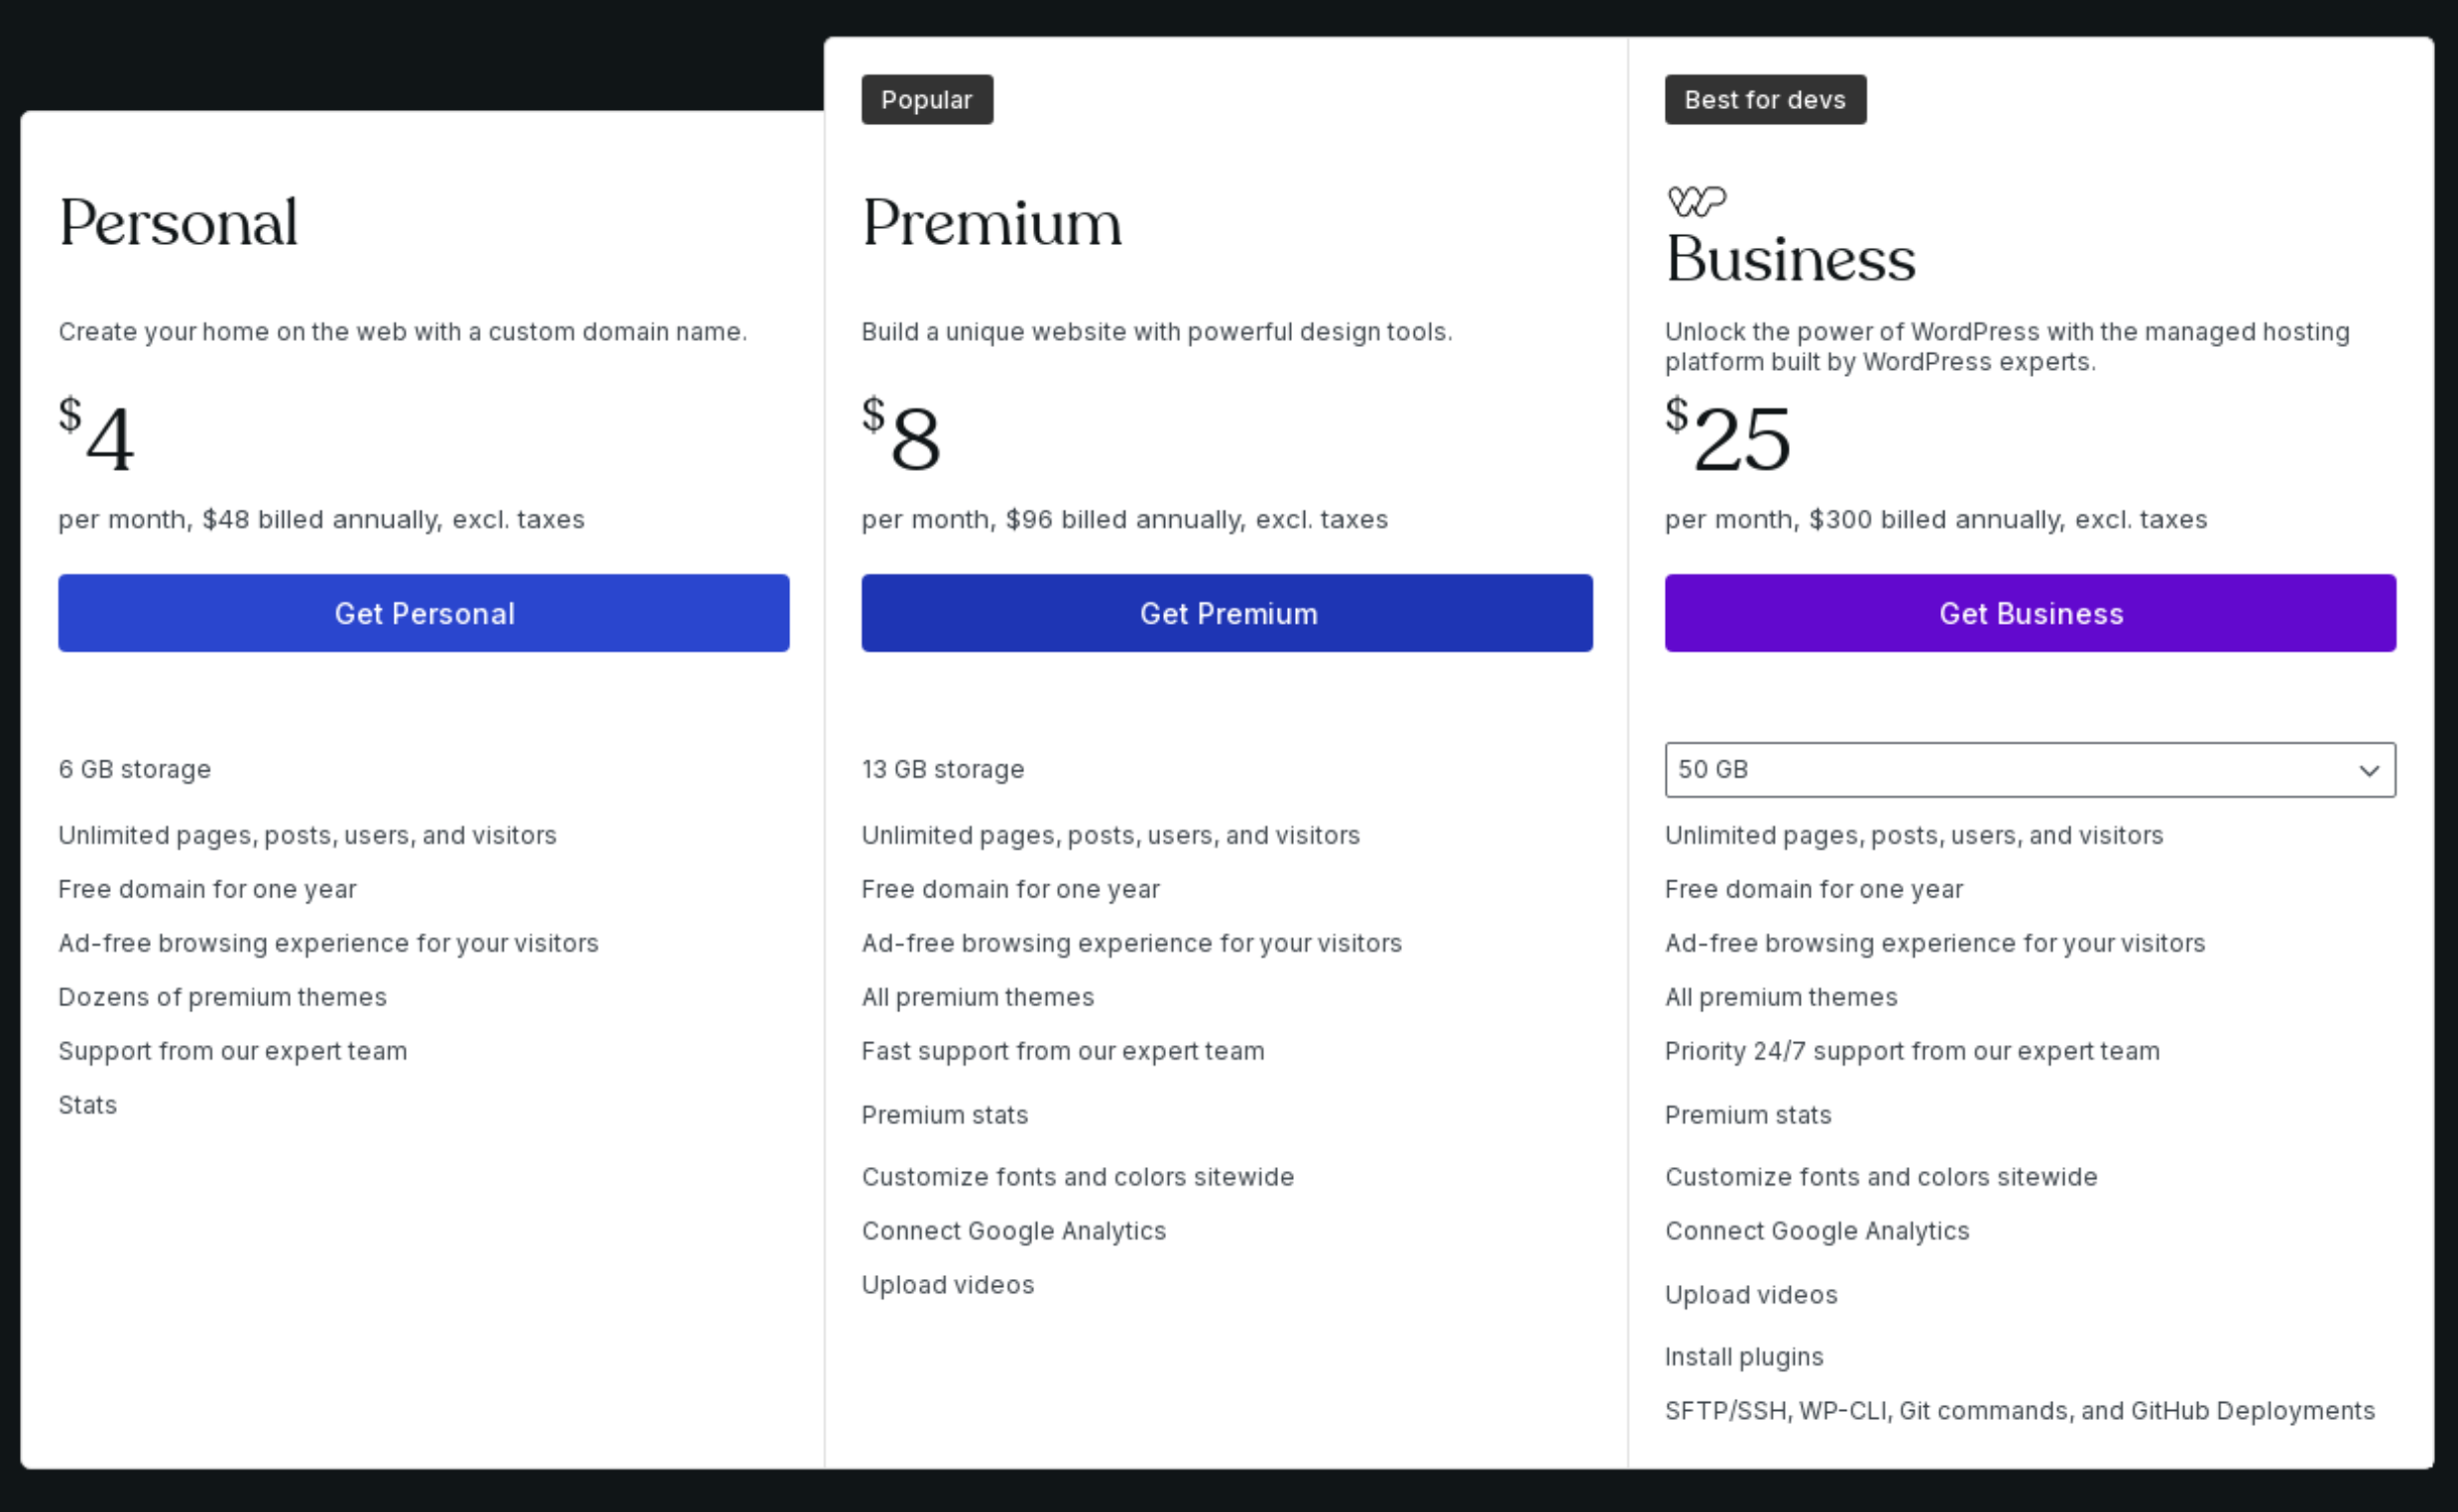Open the 50 GB storage dropdown

click(x=2029, y=770)
